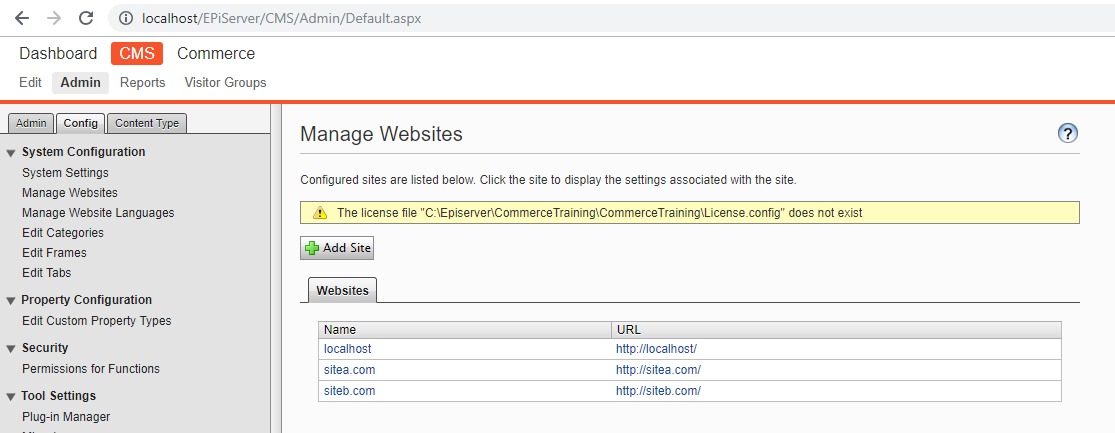Viewport: 1115px width, 433px height.
Task: Click the site info icon in address bar
Action: coord(126,18)
